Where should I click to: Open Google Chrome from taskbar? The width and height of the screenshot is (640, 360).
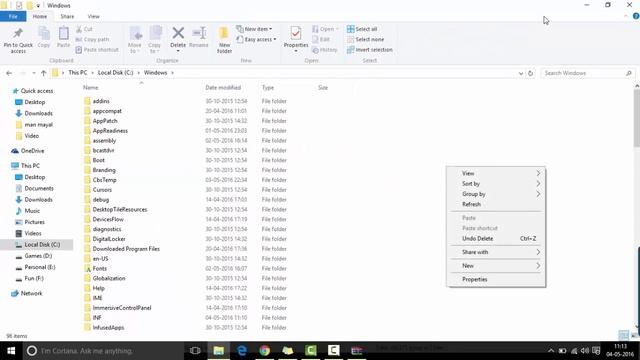(264, 351)
